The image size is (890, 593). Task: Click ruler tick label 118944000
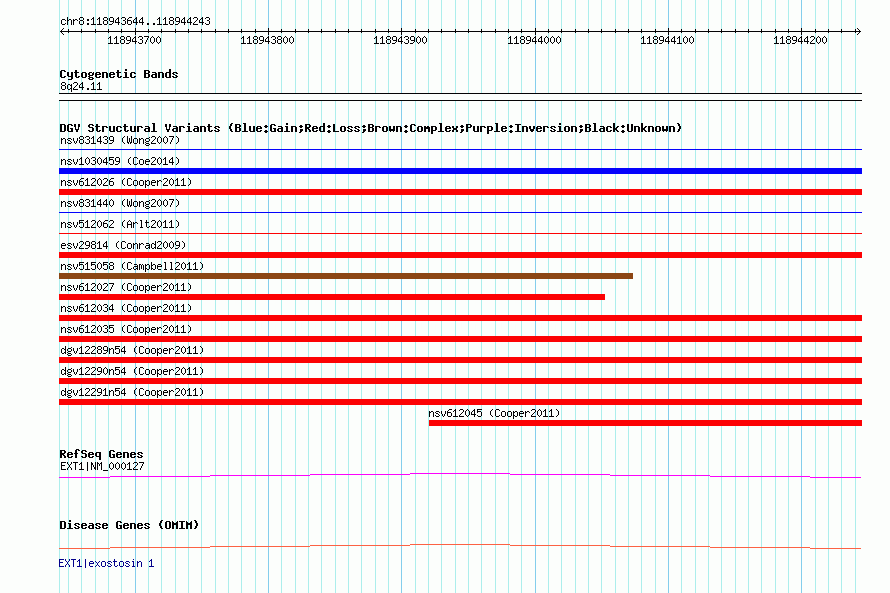(x=534, y=40)
